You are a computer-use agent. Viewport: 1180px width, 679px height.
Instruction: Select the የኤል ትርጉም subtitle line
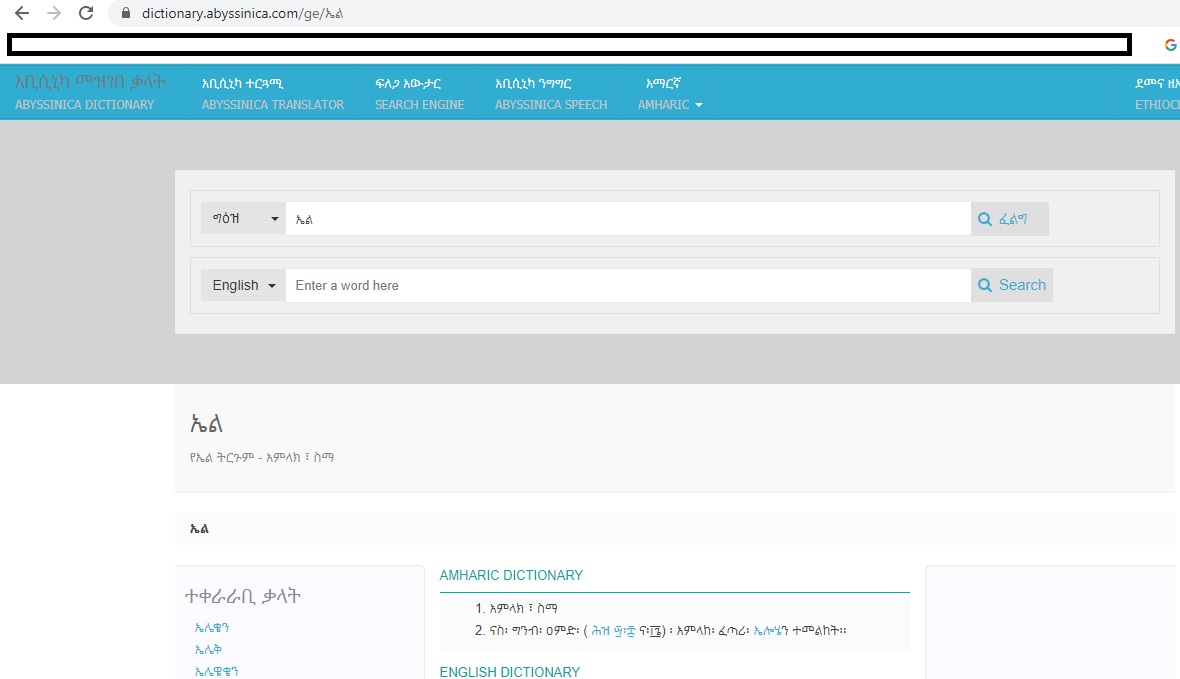(x=262, y=457)
